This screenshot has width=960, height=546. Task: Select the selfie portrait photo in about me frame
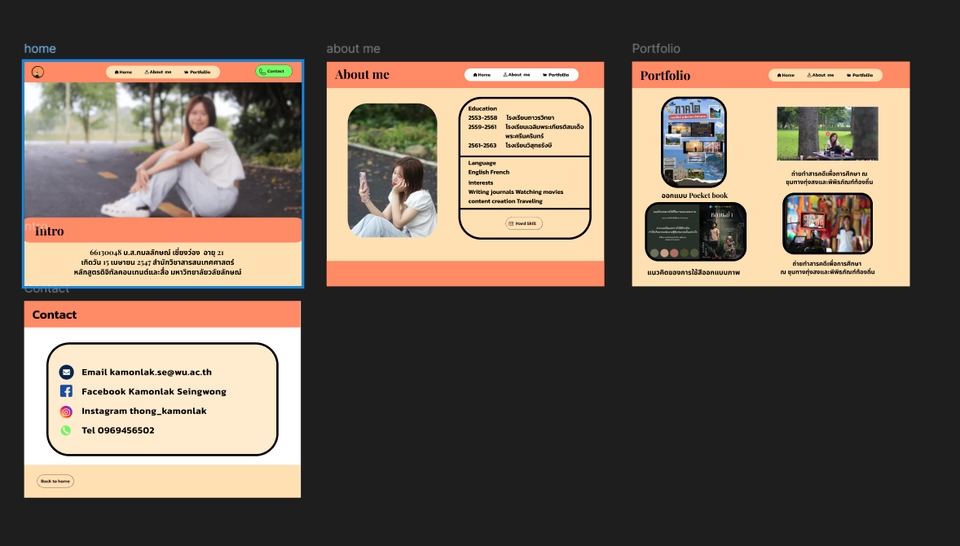tap(392, 170)
